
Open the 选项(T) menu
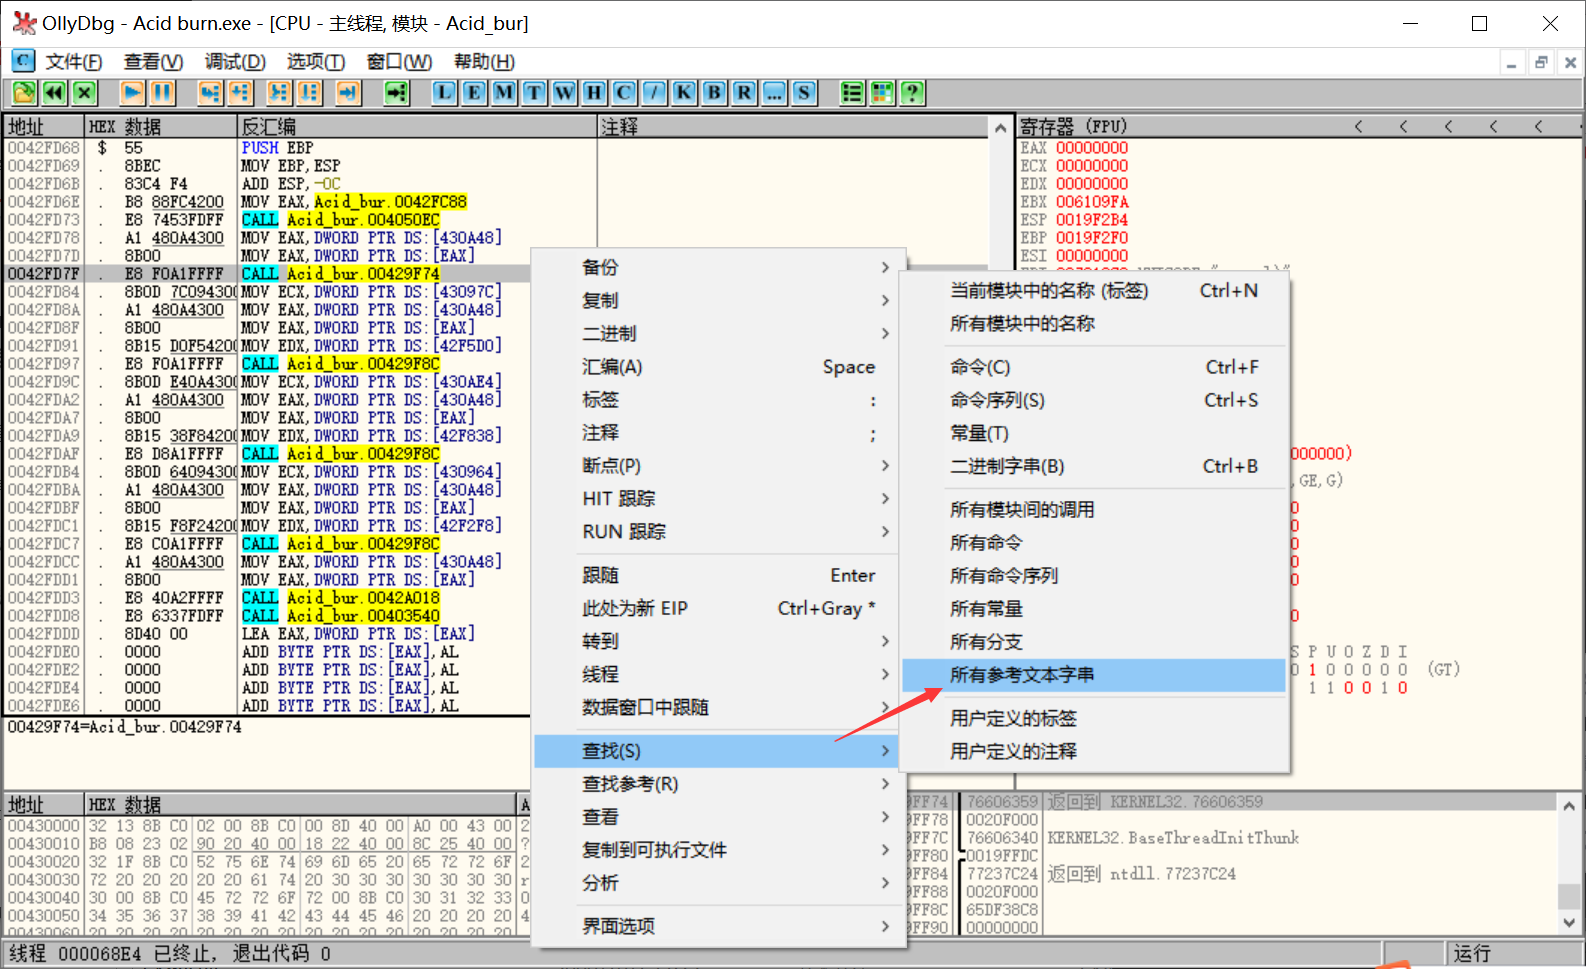coord(316,62)
